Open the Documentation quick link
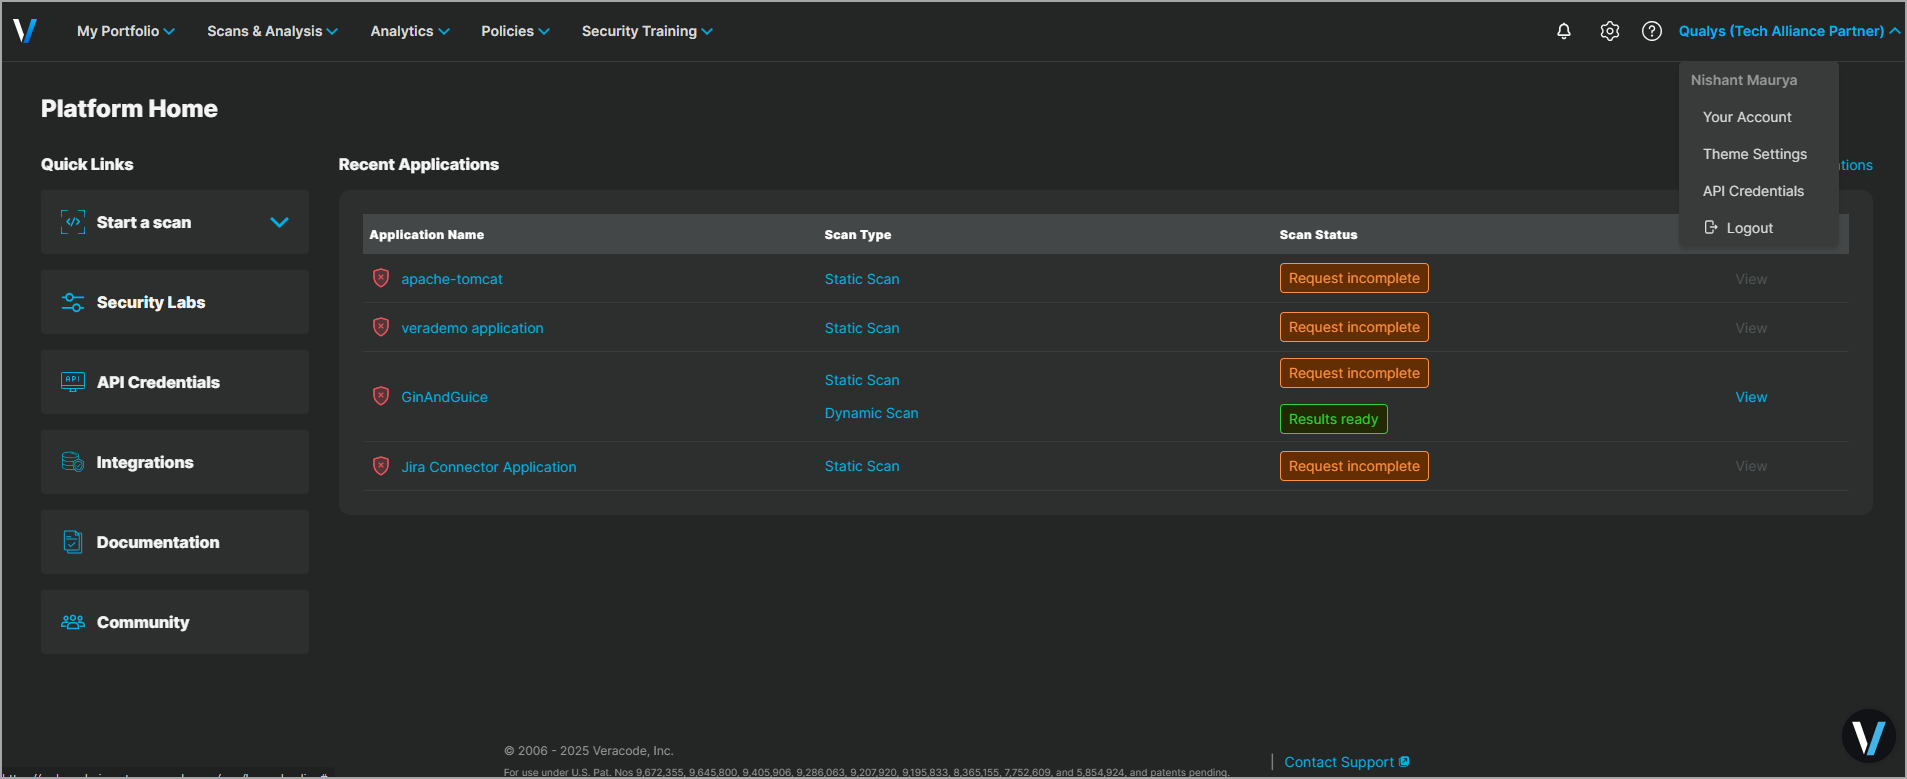 pos(175,542)
